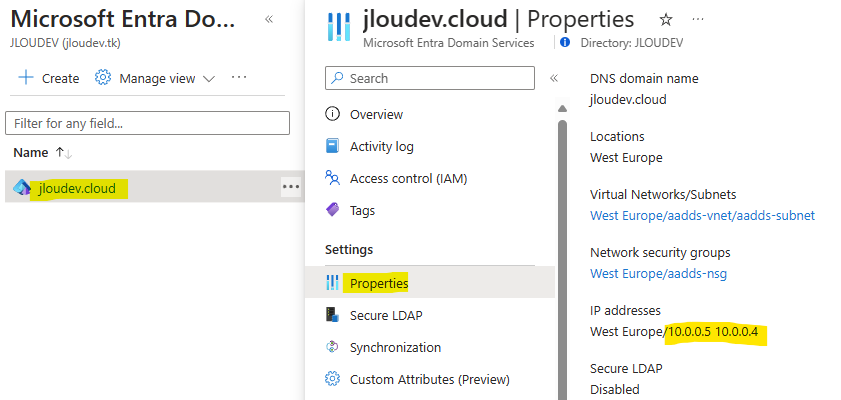This screenshot has height=400, width=841.
Task: Open the Overview menu item
Action: 376,114
